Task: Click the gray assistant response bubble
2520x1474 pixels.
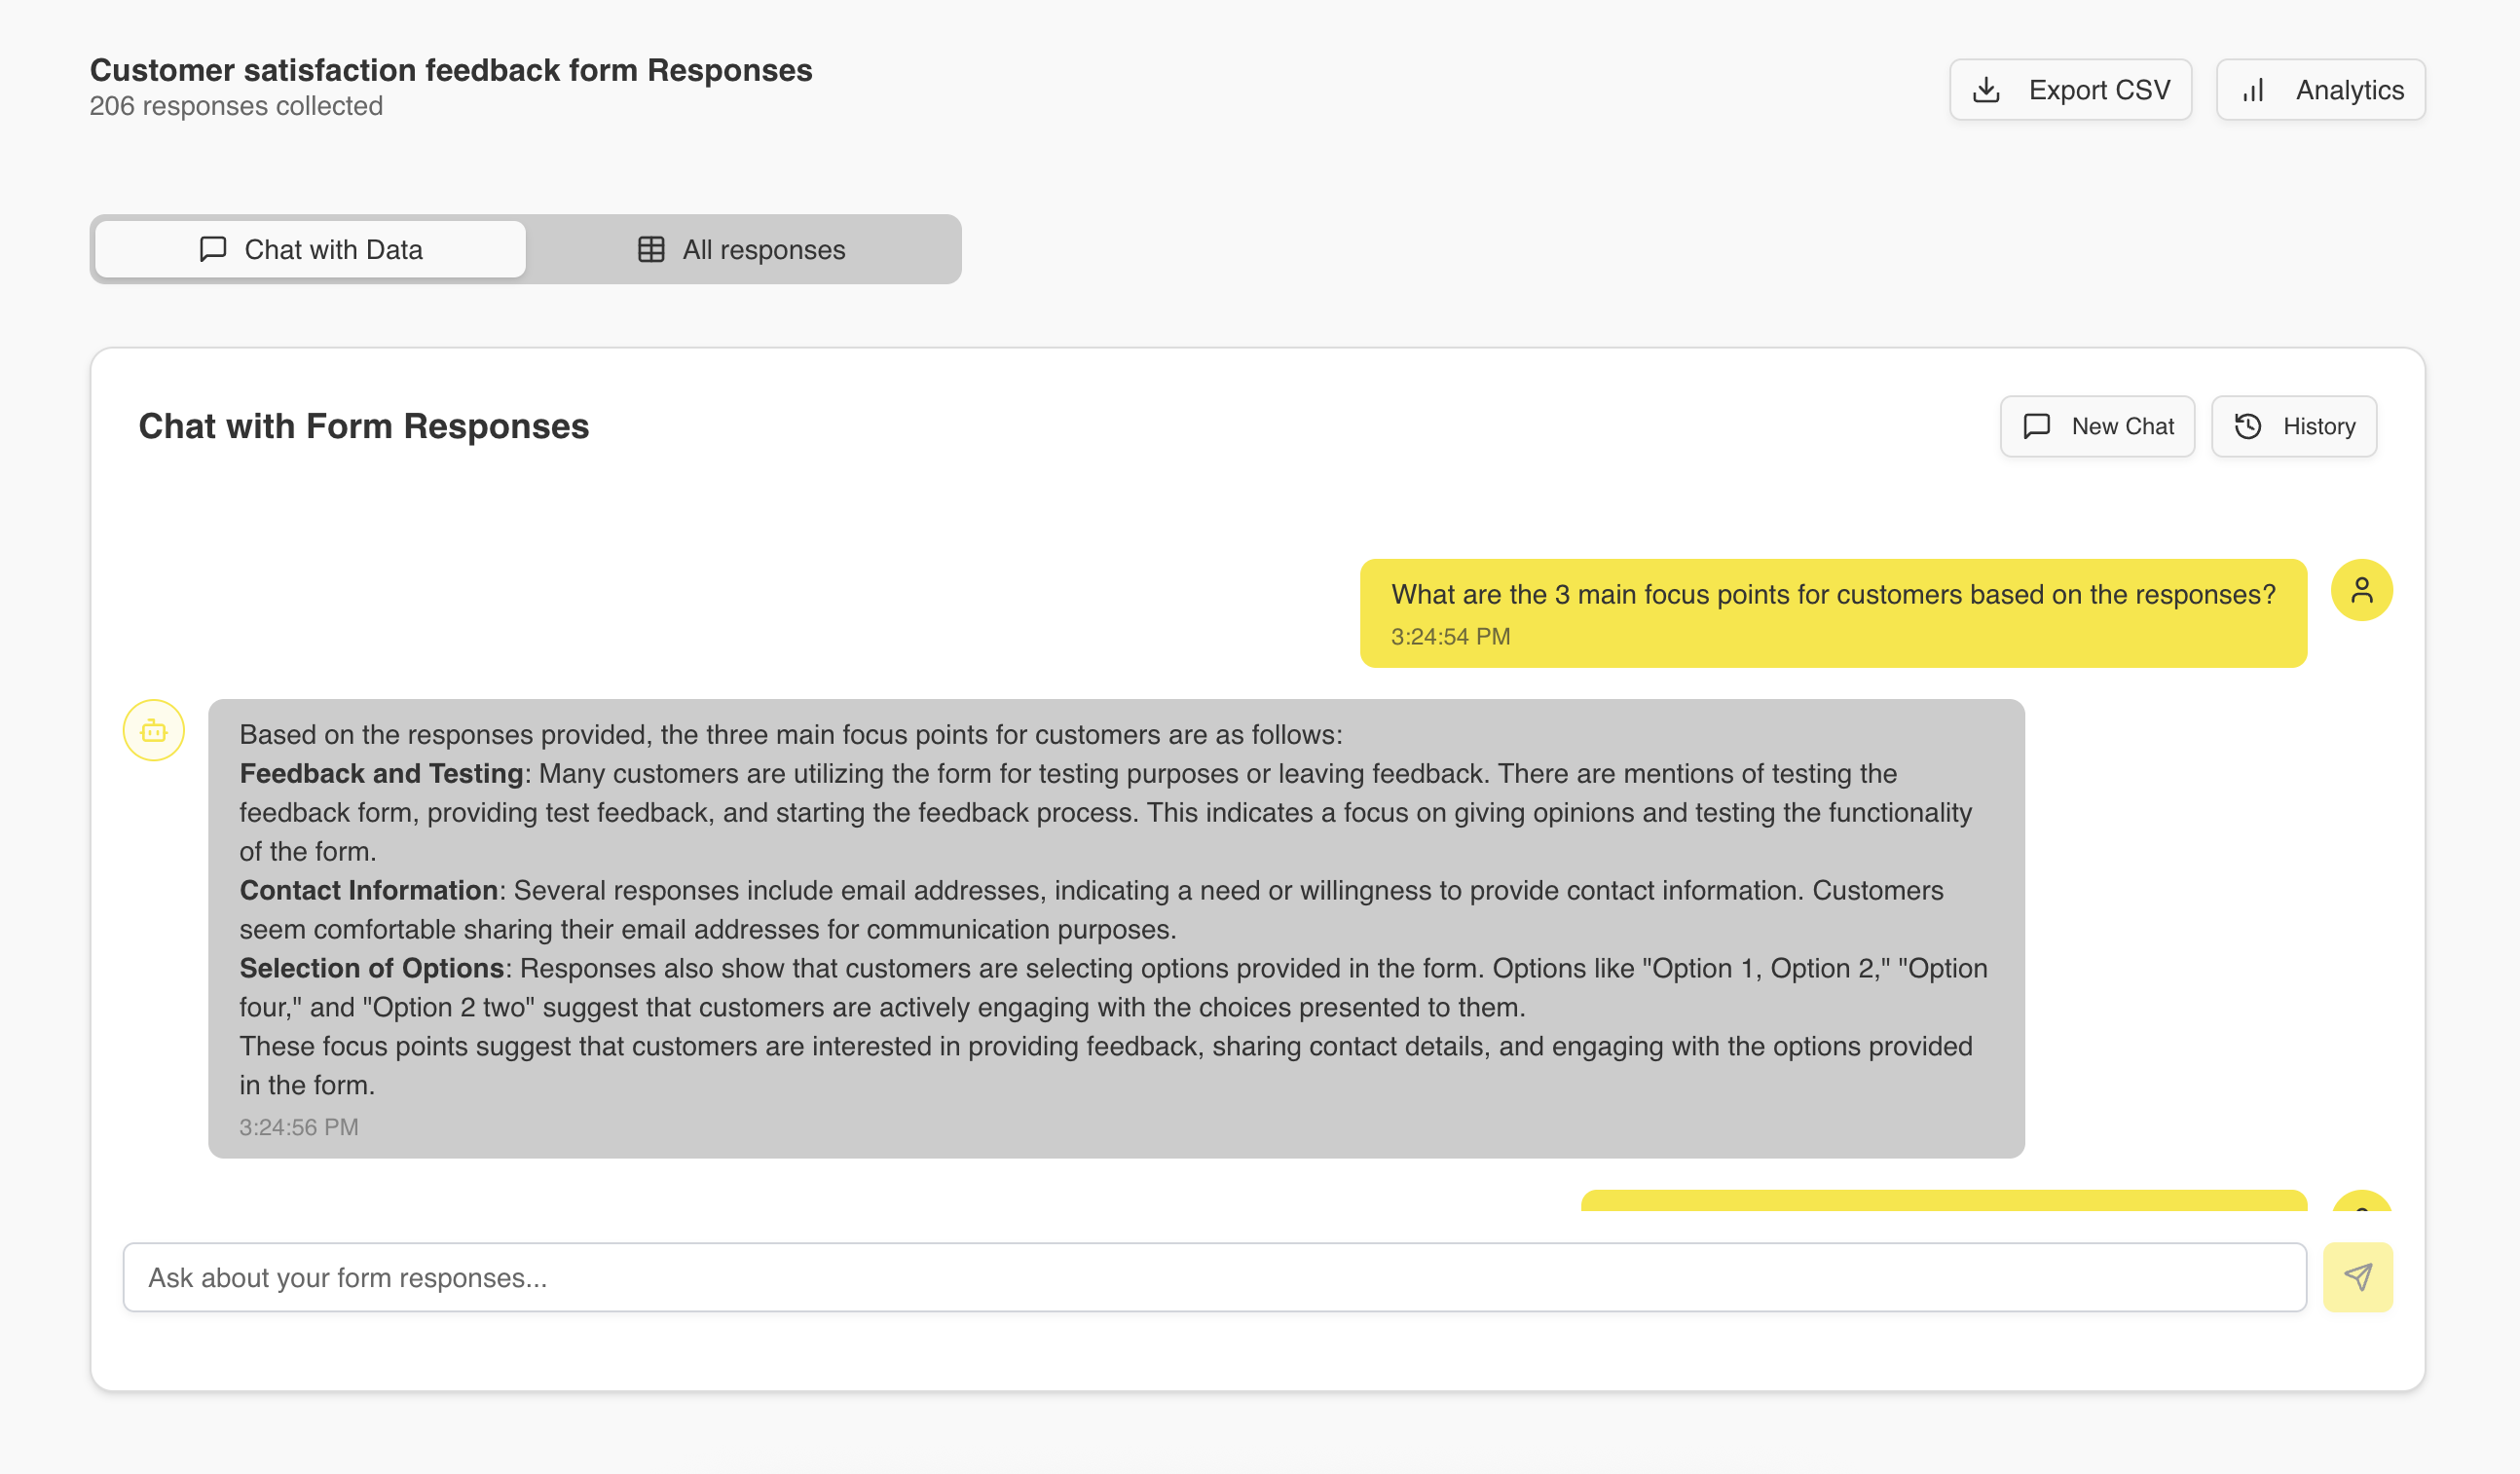Action: point(1115,928)
